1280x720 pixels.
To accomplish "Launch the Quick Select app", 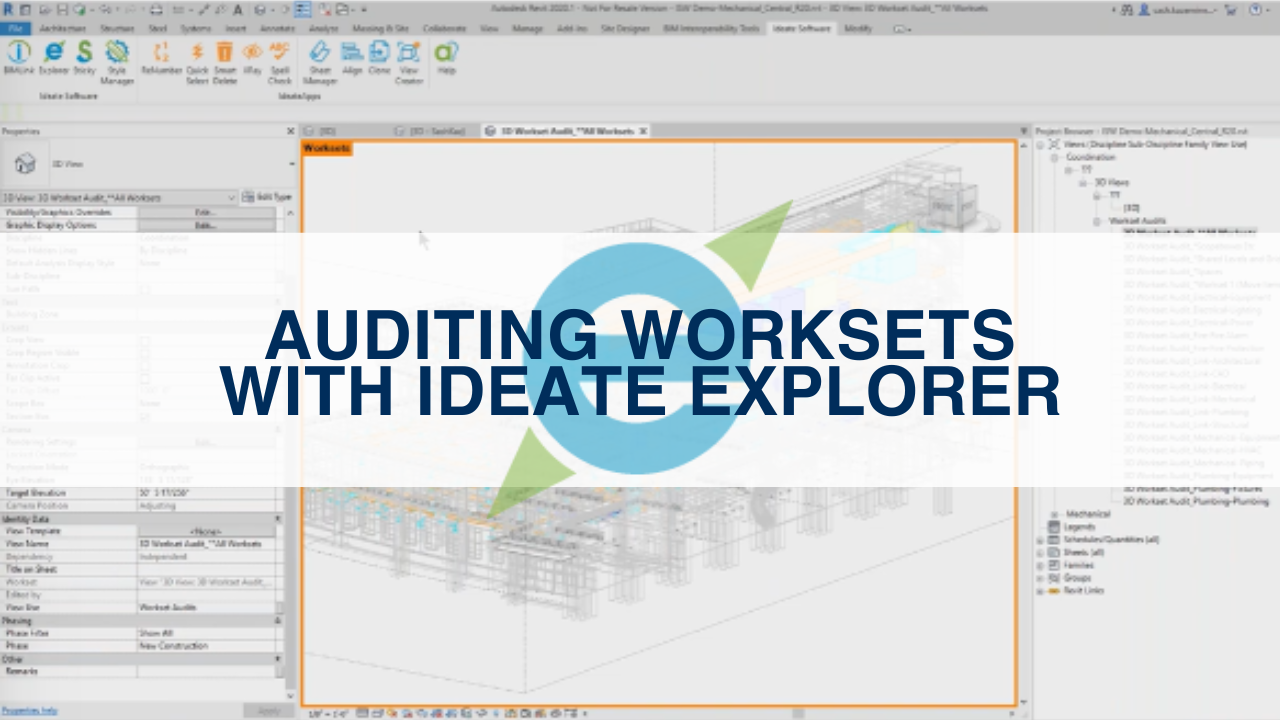I will (197, 63).
